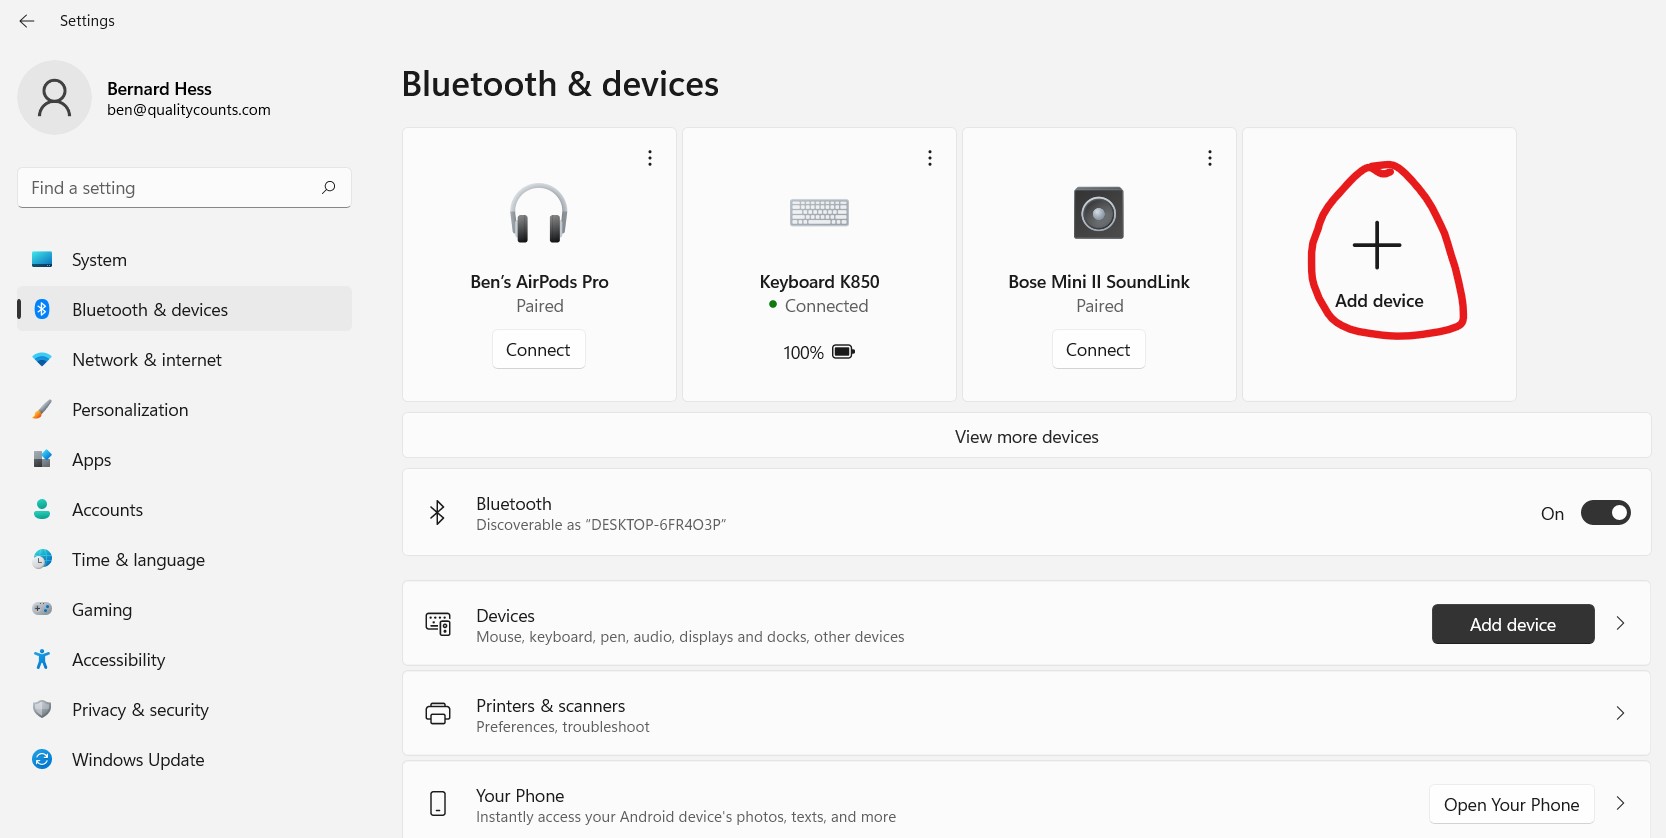Click the Keyboard K850 battery icon
Image resolution: width=1666 pixels, height=838 pixels.
[844, 352]
